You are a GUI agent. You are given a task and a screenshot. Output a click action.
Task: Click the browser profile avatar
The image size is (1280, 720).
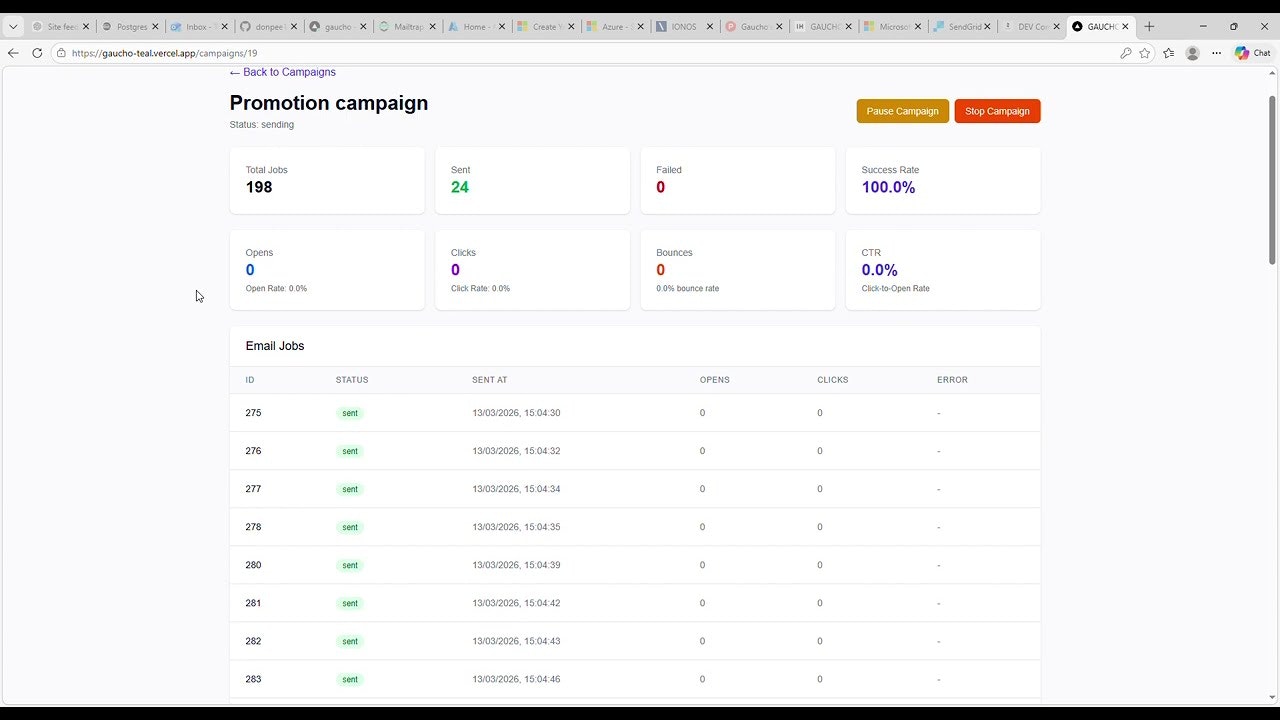pos(1192,53)
